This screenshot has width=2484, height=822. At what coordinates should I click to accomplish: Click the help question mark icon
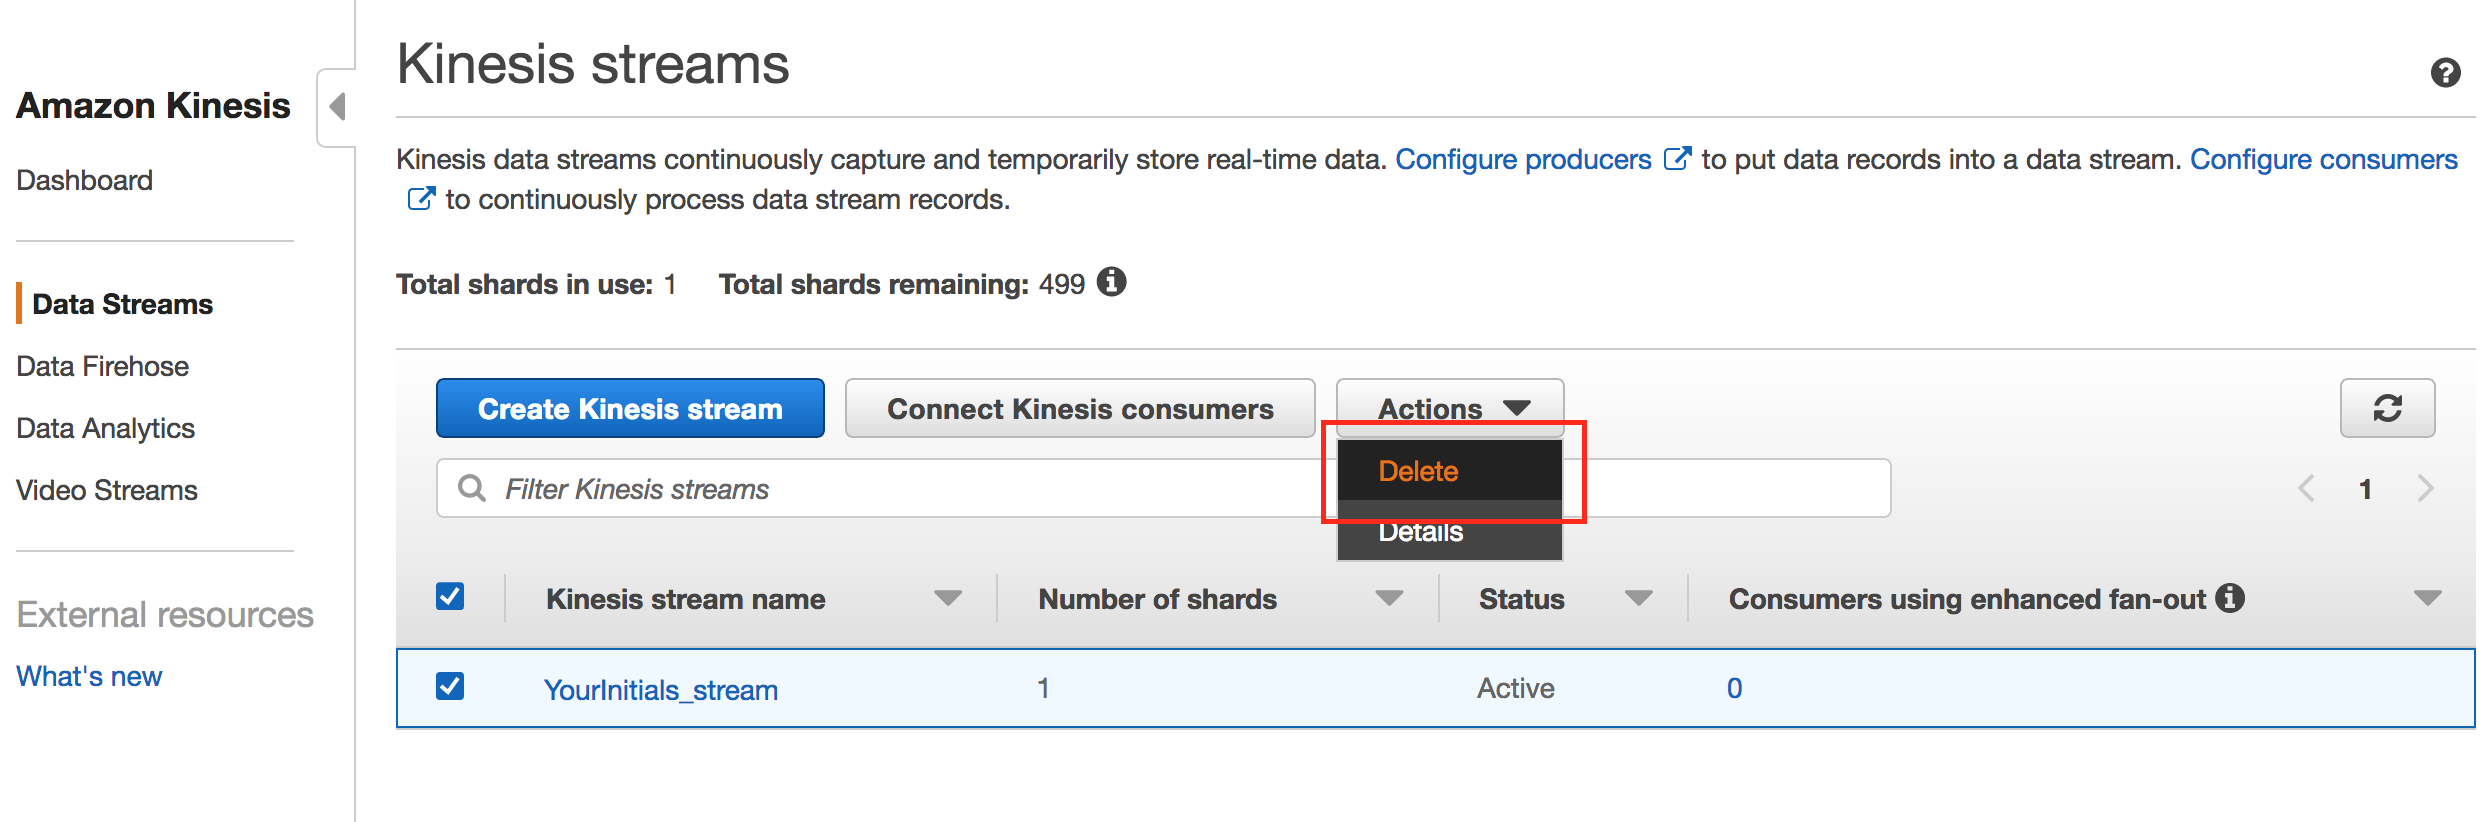[2445, 73]
